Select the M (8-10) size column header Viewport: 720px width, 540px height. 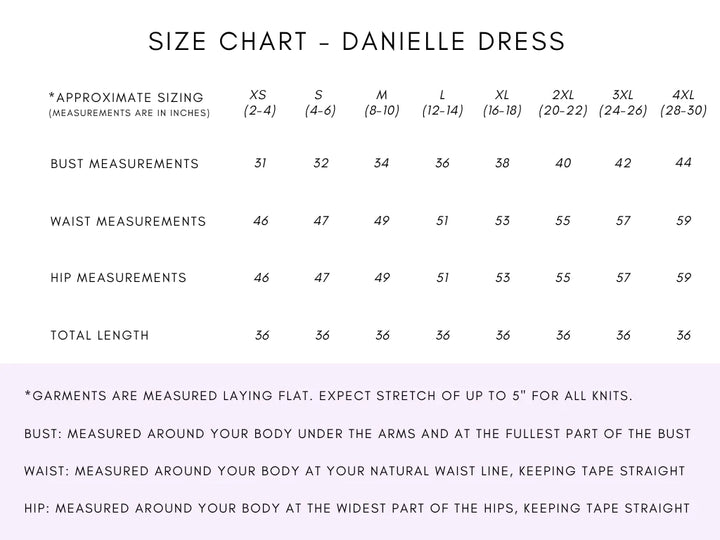(x=382, y=103)
